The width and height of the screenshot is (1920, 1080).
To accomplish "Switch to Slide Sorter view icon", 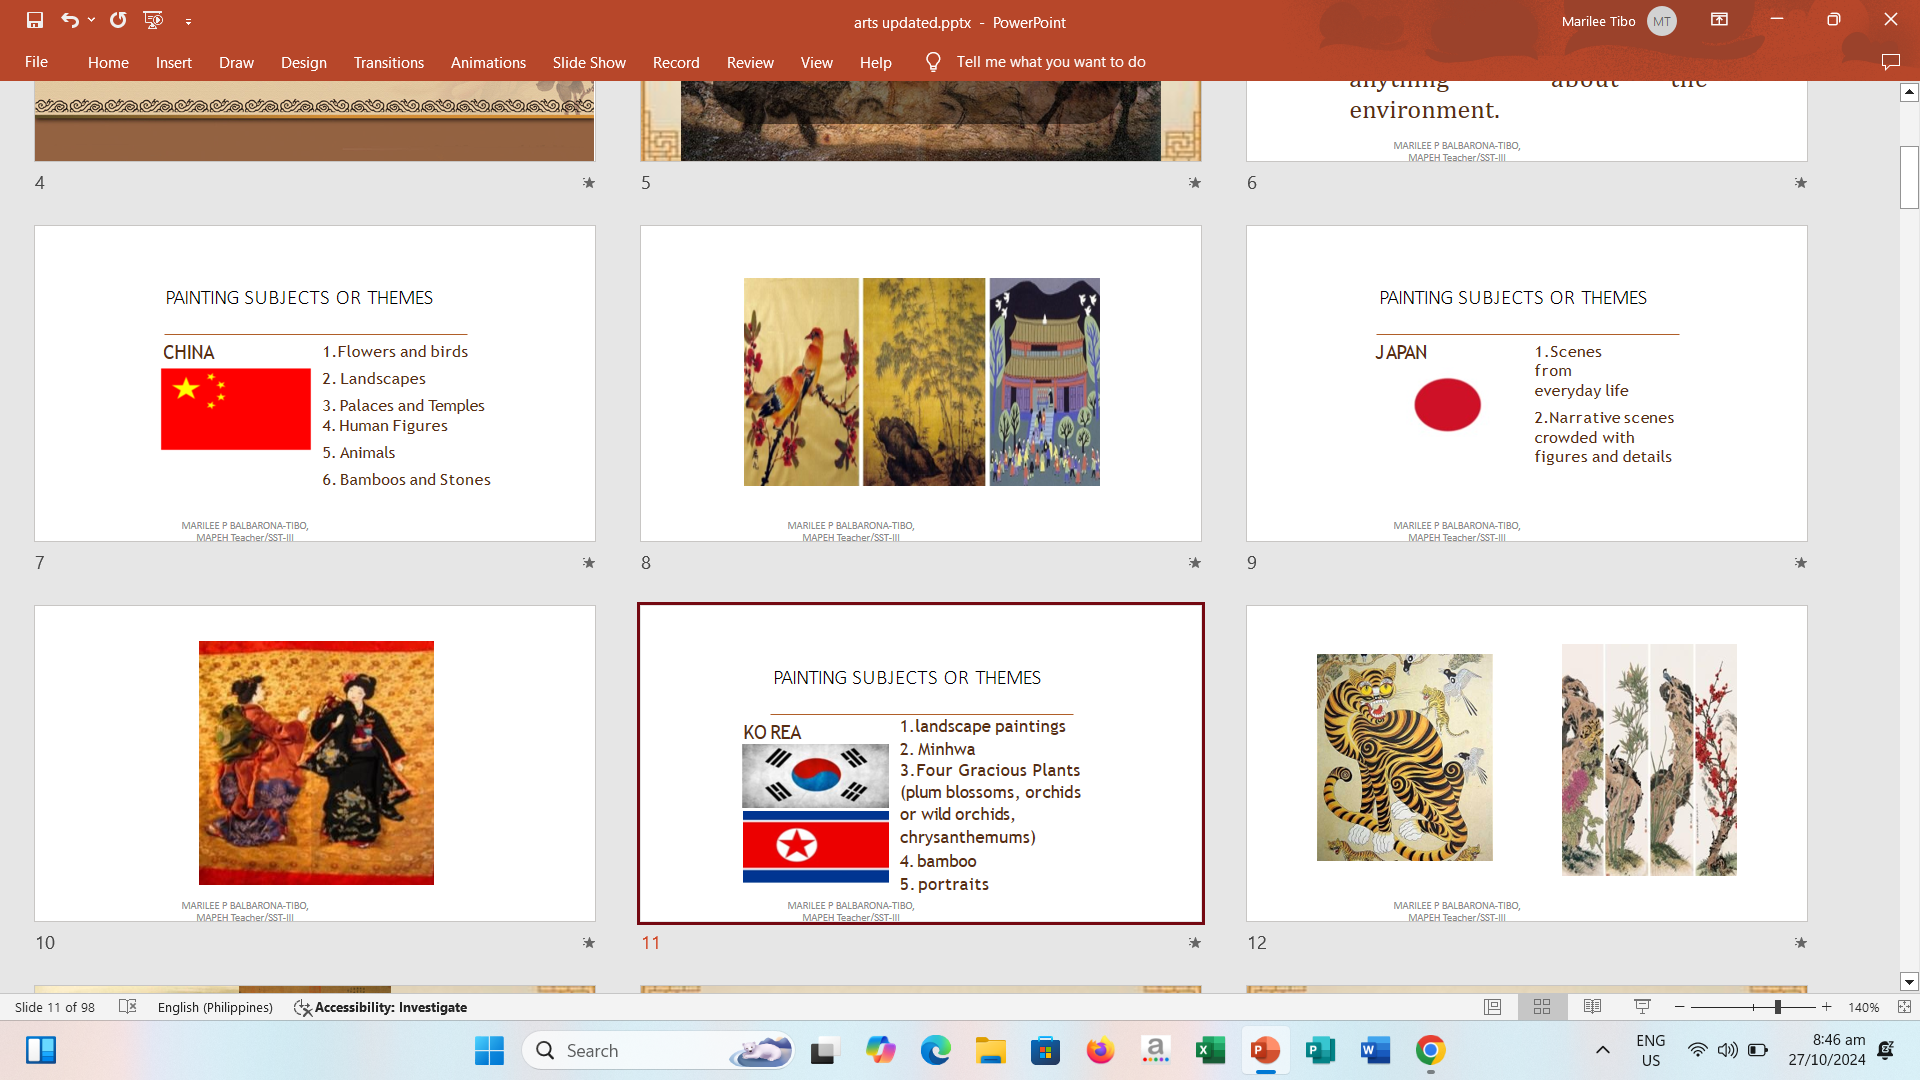I will pyautogui.click(x=1542, y=1007).
